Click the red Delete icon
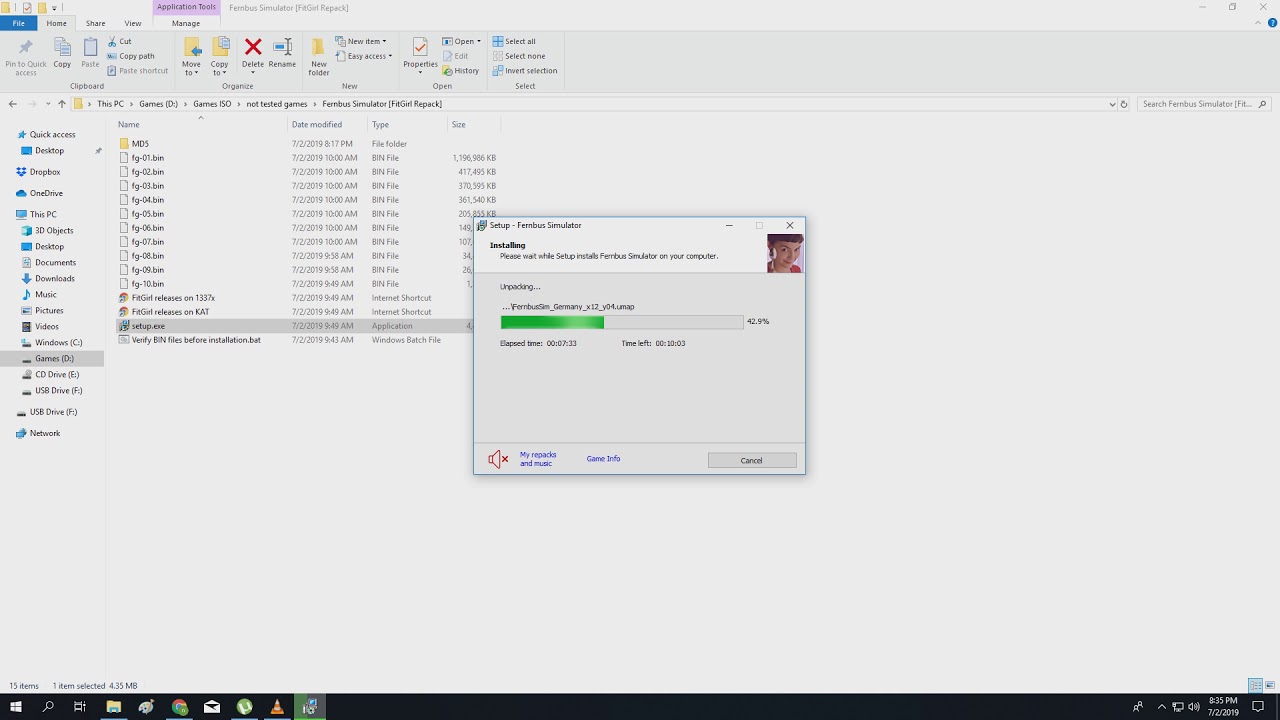This screenshot has height=720, width=1280. [253, 47]
